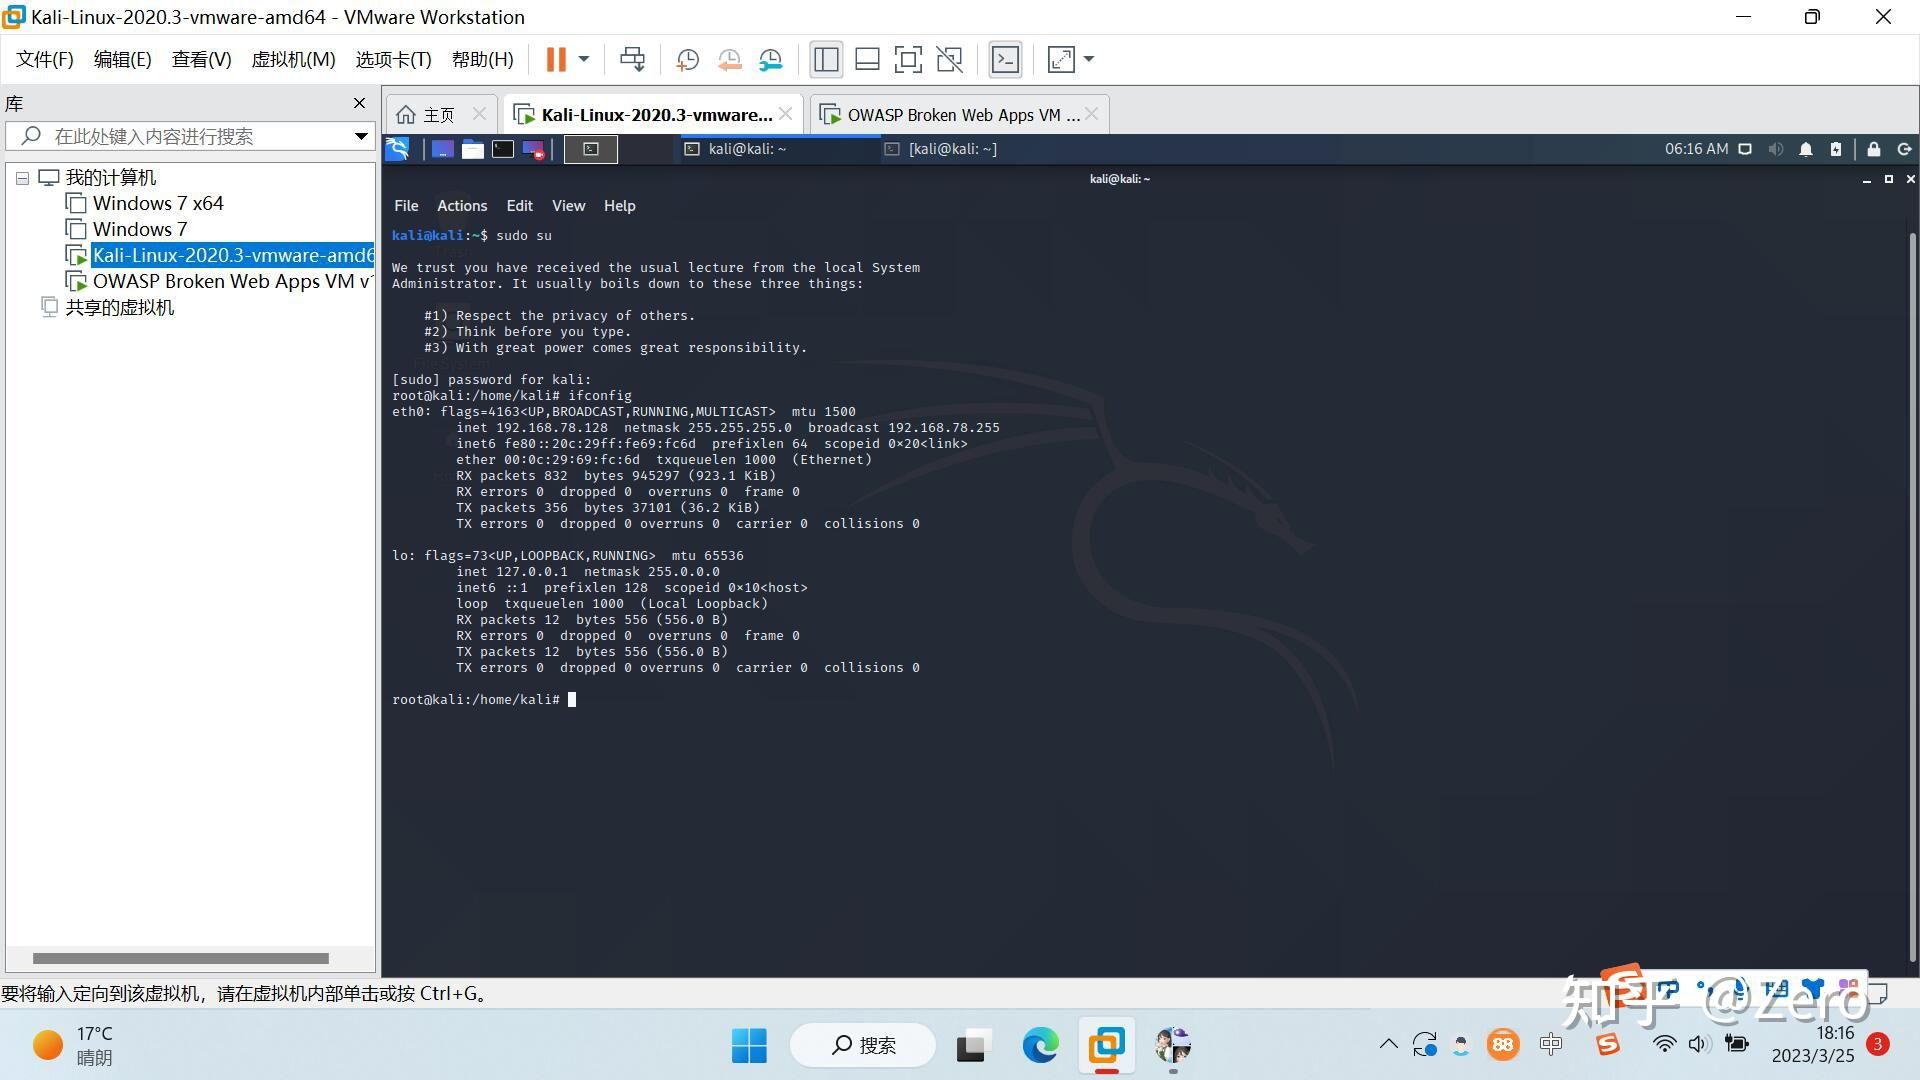Toggle the library sidebar panel view
This screenshot has width=1920, height=1080.
click(826, 60)
